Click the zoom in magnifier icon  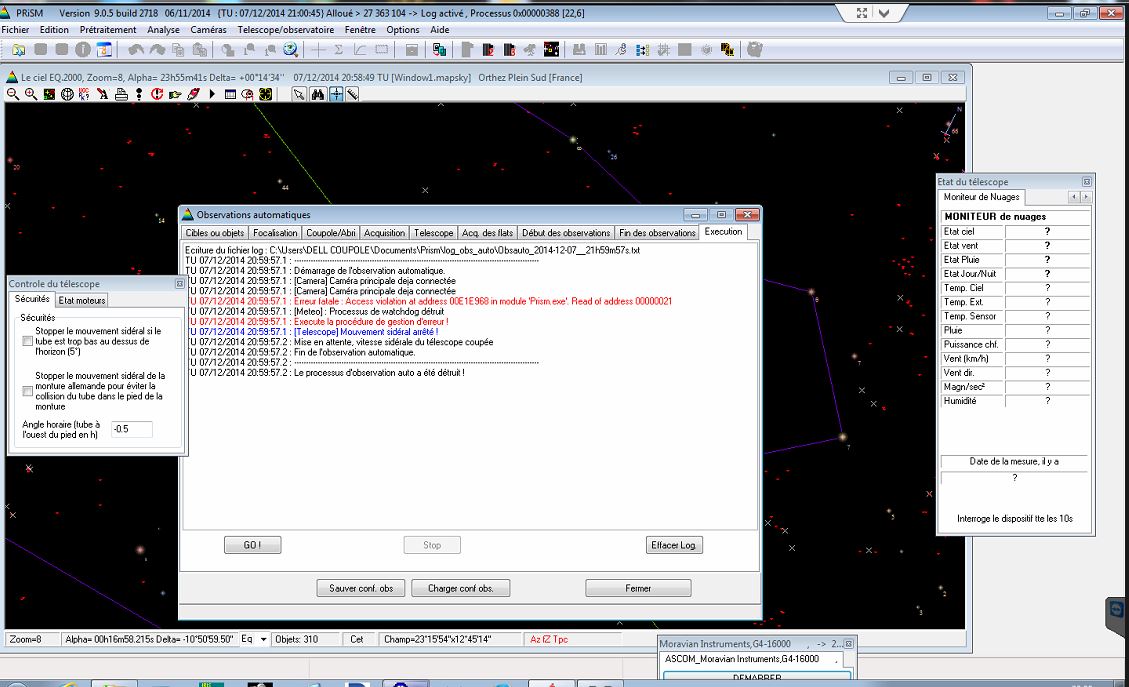tap(31, 94)
